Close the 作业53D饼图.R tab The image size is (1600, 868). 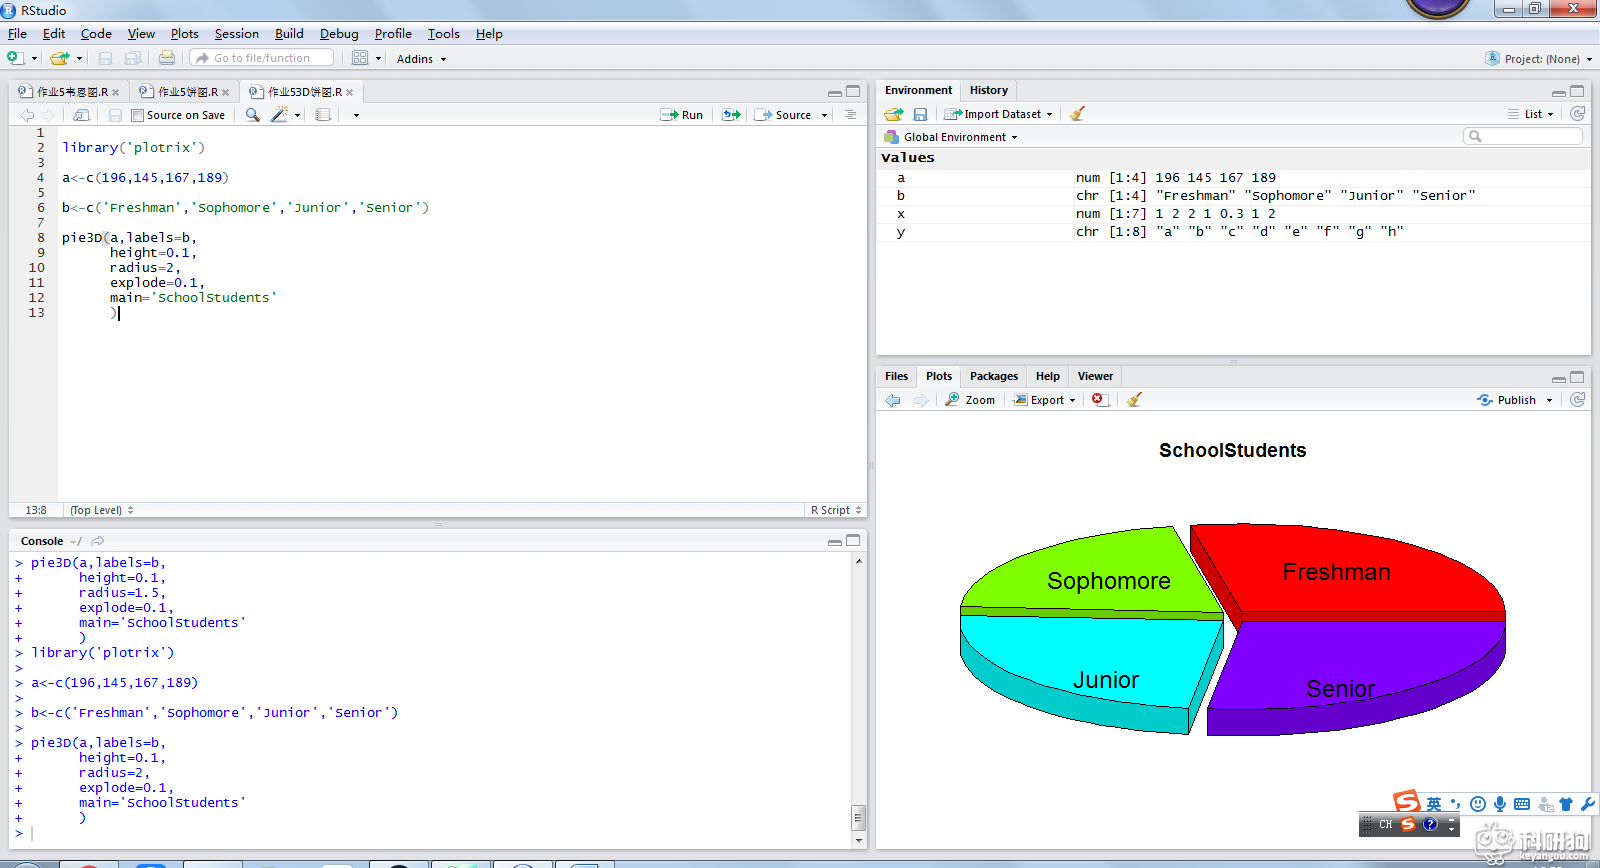[350, 92]
